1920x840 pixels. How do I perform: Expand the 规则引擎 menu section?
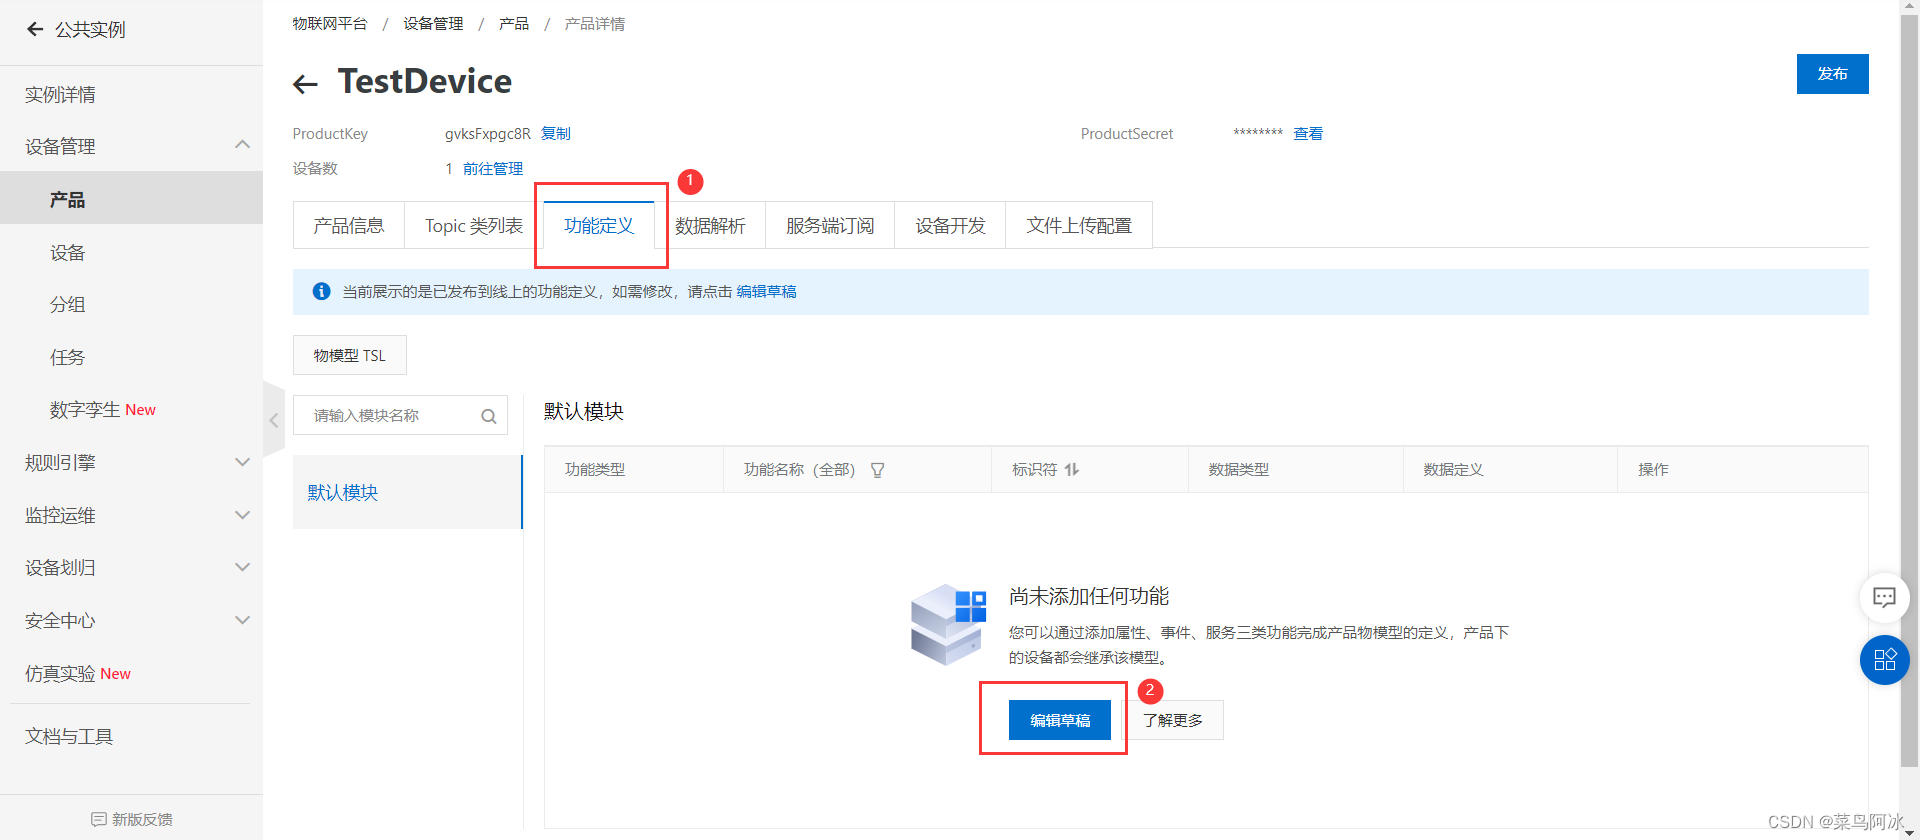pos(242,462)
